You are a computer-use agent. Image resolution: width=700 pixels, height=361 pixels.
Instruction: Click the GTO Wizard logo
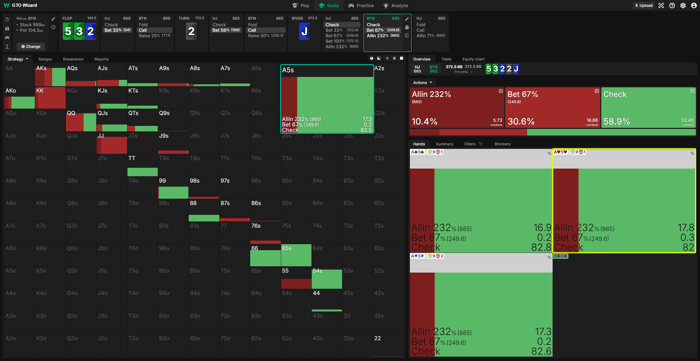[21, 5]
